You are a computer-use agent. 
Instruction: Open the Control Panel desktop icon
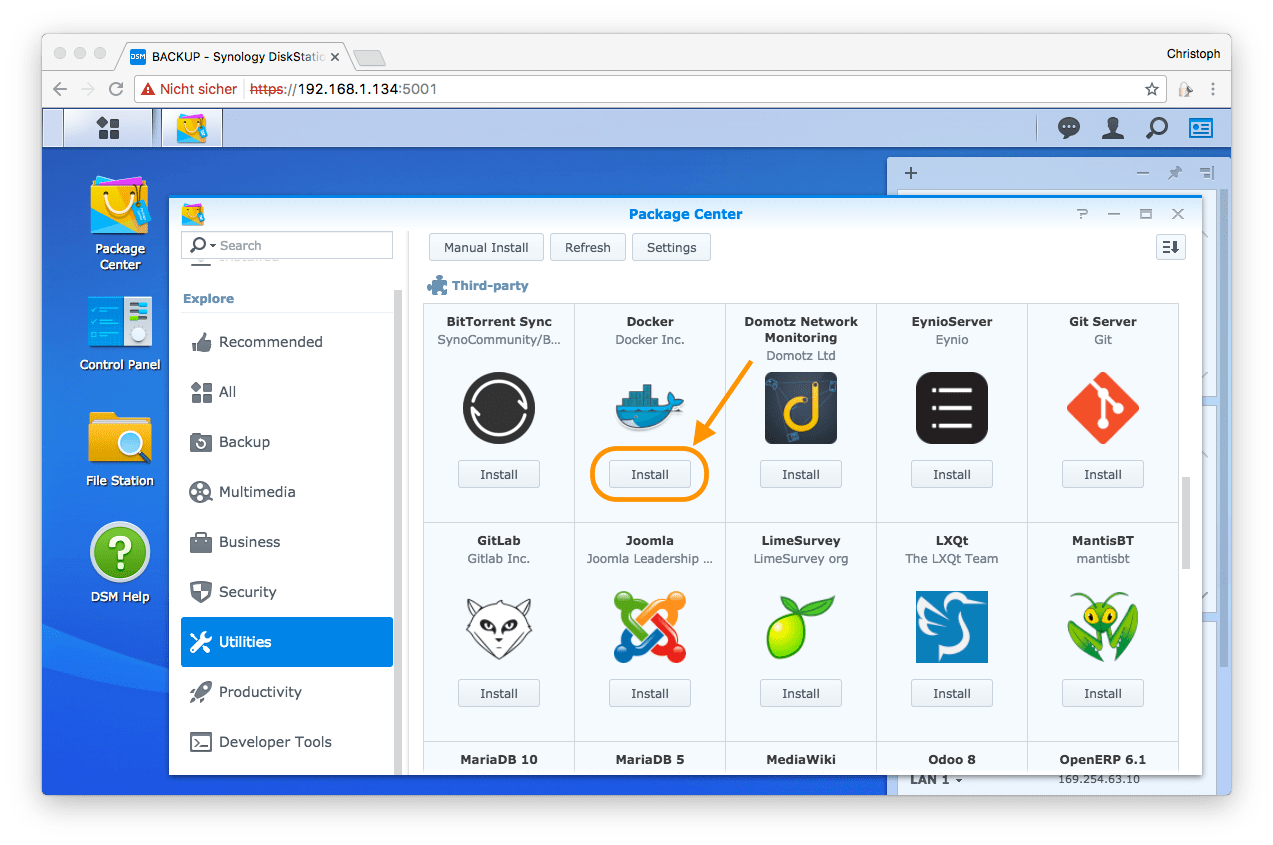coord(120,322)
